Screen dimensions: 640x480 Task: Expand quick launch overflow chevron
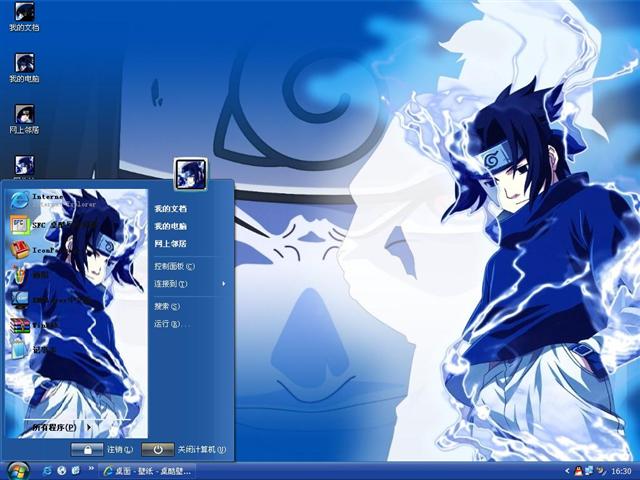point(91,468)
